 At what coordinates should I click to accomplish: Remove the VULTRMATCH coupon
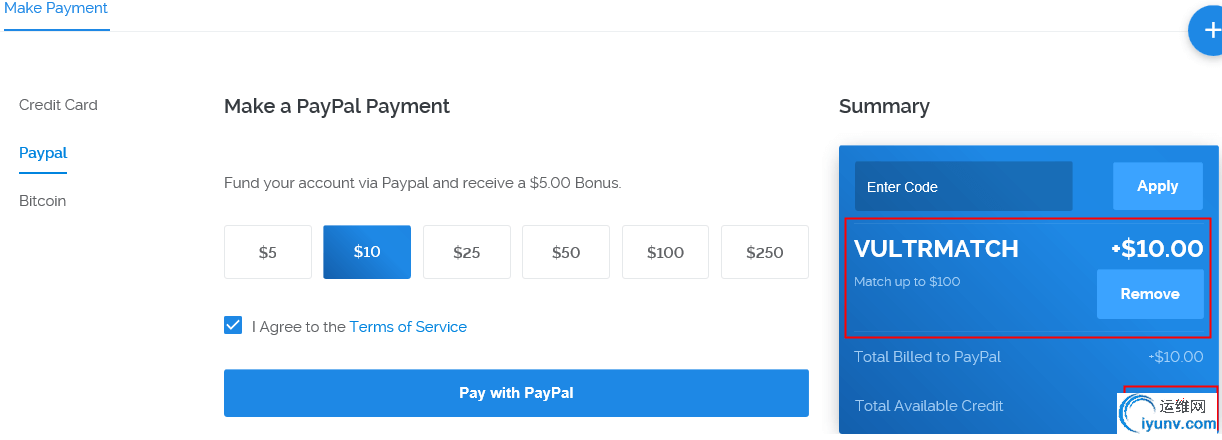tap(1149, 294)
